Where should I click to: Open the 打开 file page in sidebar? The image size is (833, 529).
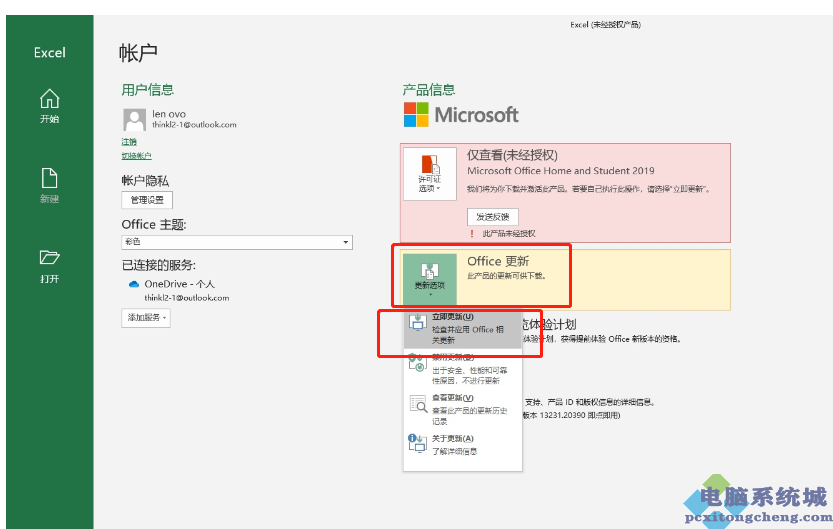[49, 266]
